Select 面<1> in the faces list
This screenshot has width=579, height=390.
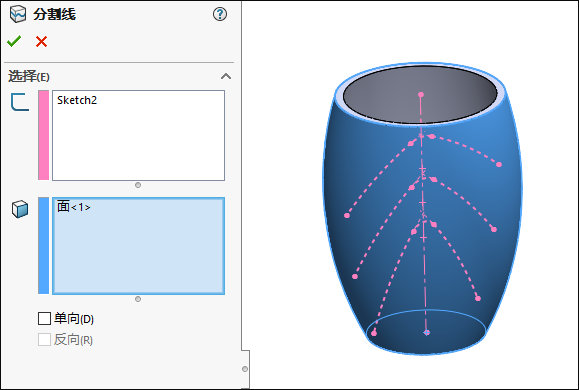73,207
